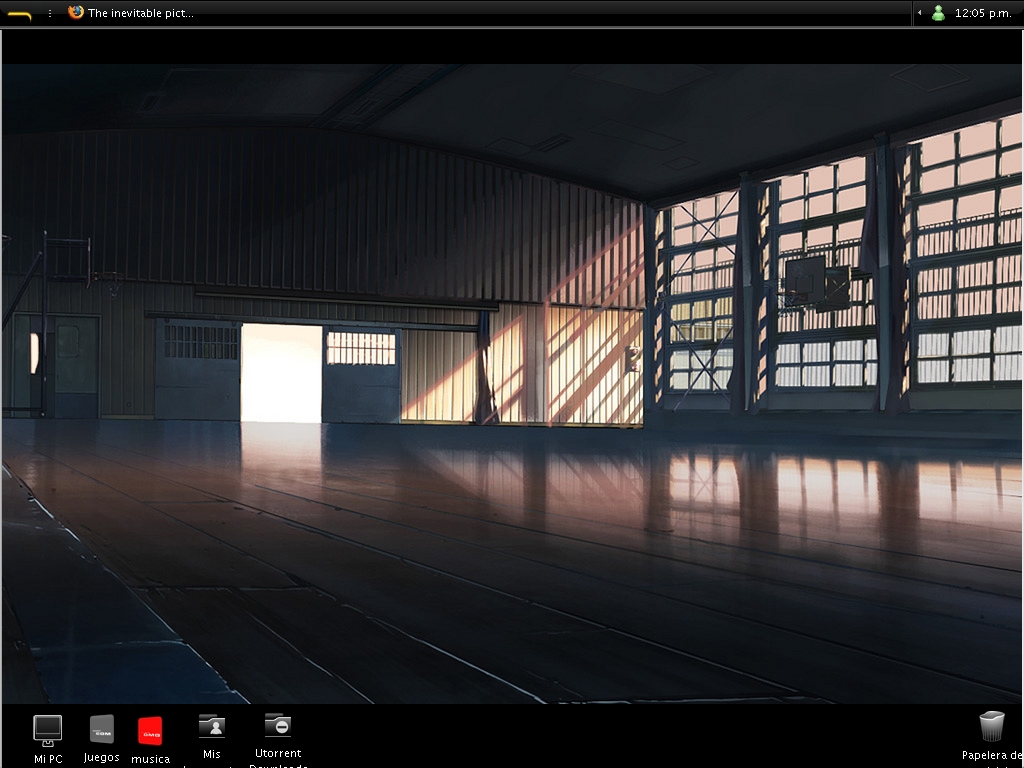The width and height of the screenshot is (1024, 768).
Task: Open the 12:05 p.m. clock
Action: click(982, 13)
